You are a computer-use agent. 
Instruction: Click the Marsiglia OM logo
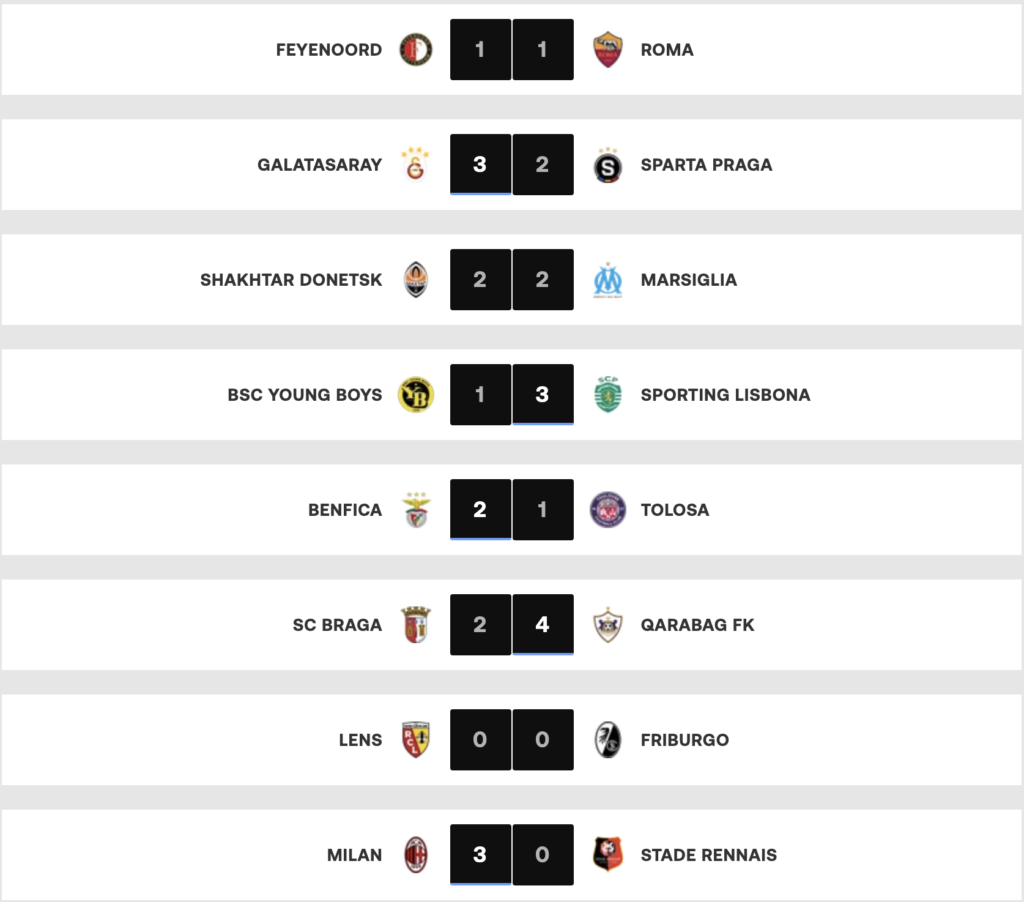coord(607,280)
